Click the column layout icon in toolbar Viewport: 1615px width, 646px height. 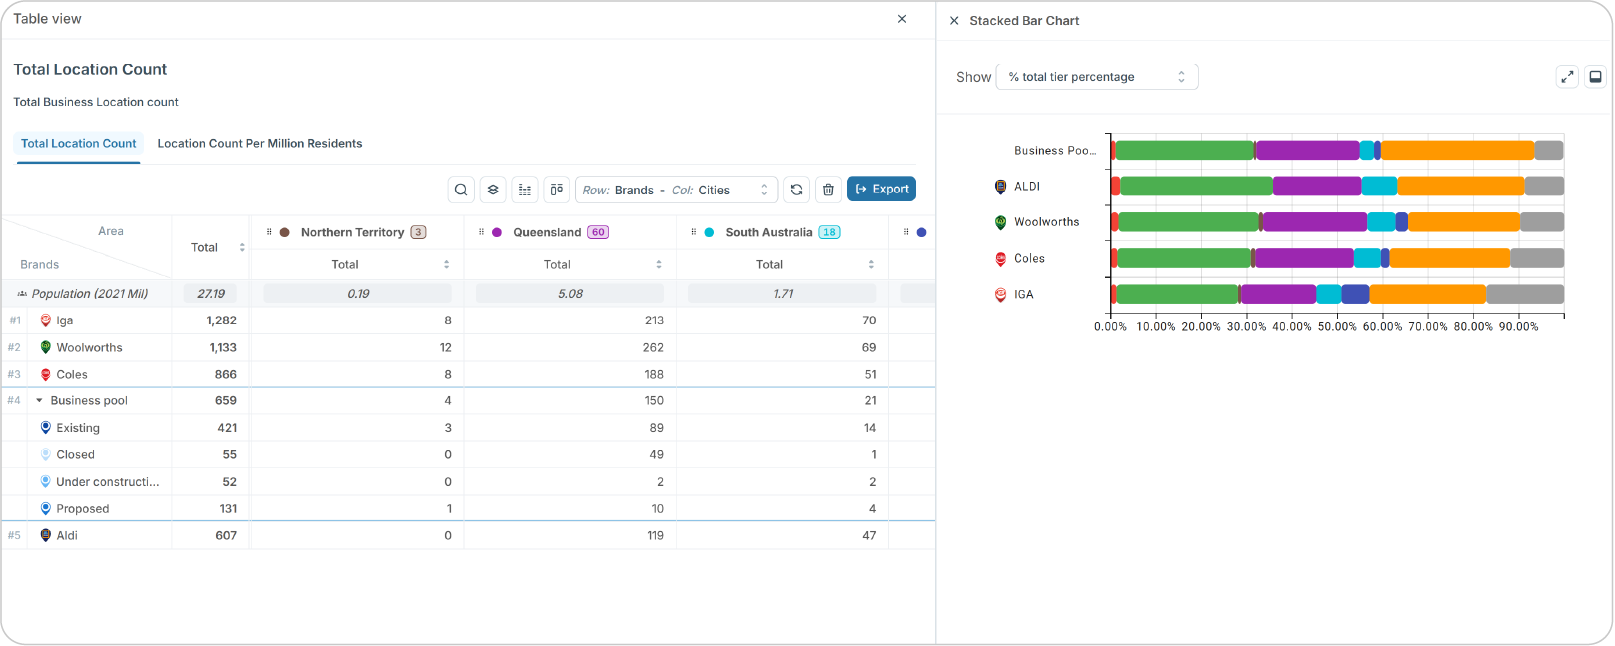point(557,190)
